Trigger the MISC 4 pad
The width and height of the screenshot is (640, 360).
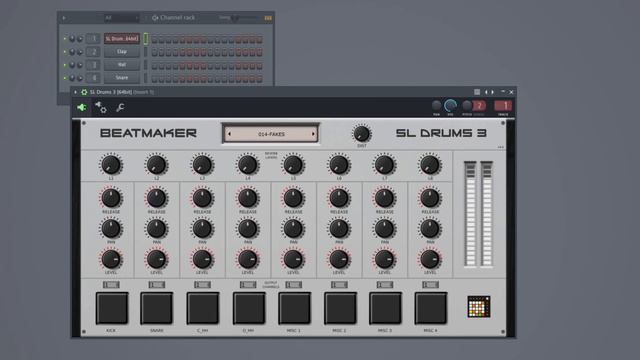[431, 308]
